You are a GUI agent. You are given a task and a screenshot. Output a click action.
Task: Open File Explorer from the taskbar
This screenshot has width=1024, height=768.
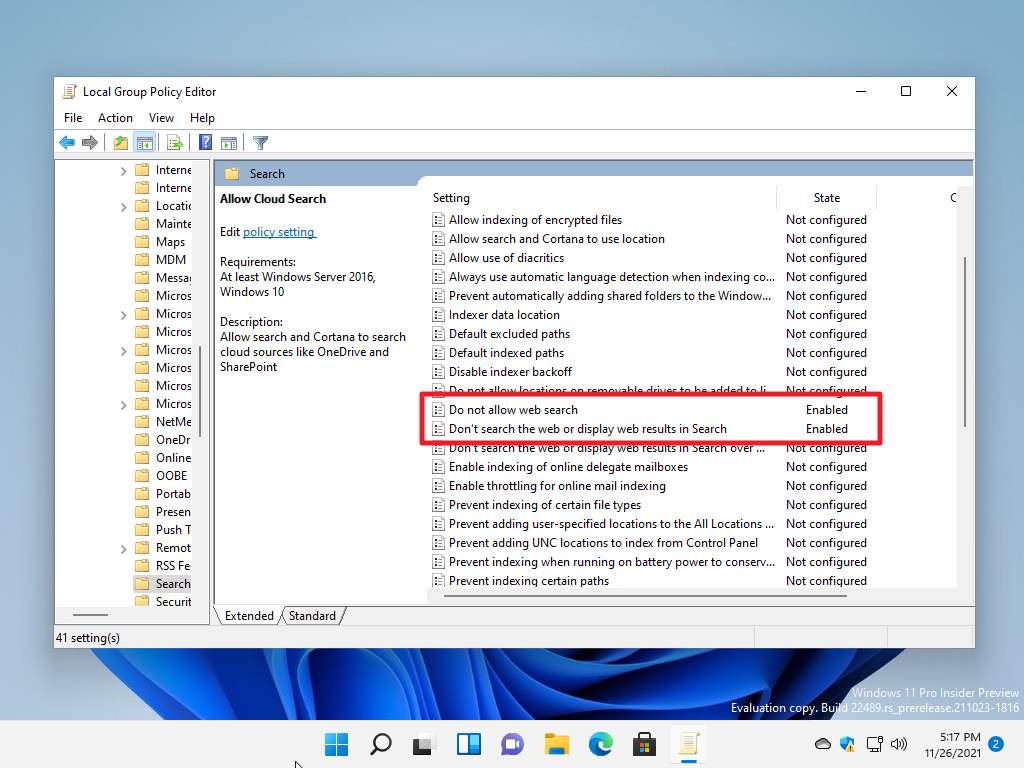point(557,744)
